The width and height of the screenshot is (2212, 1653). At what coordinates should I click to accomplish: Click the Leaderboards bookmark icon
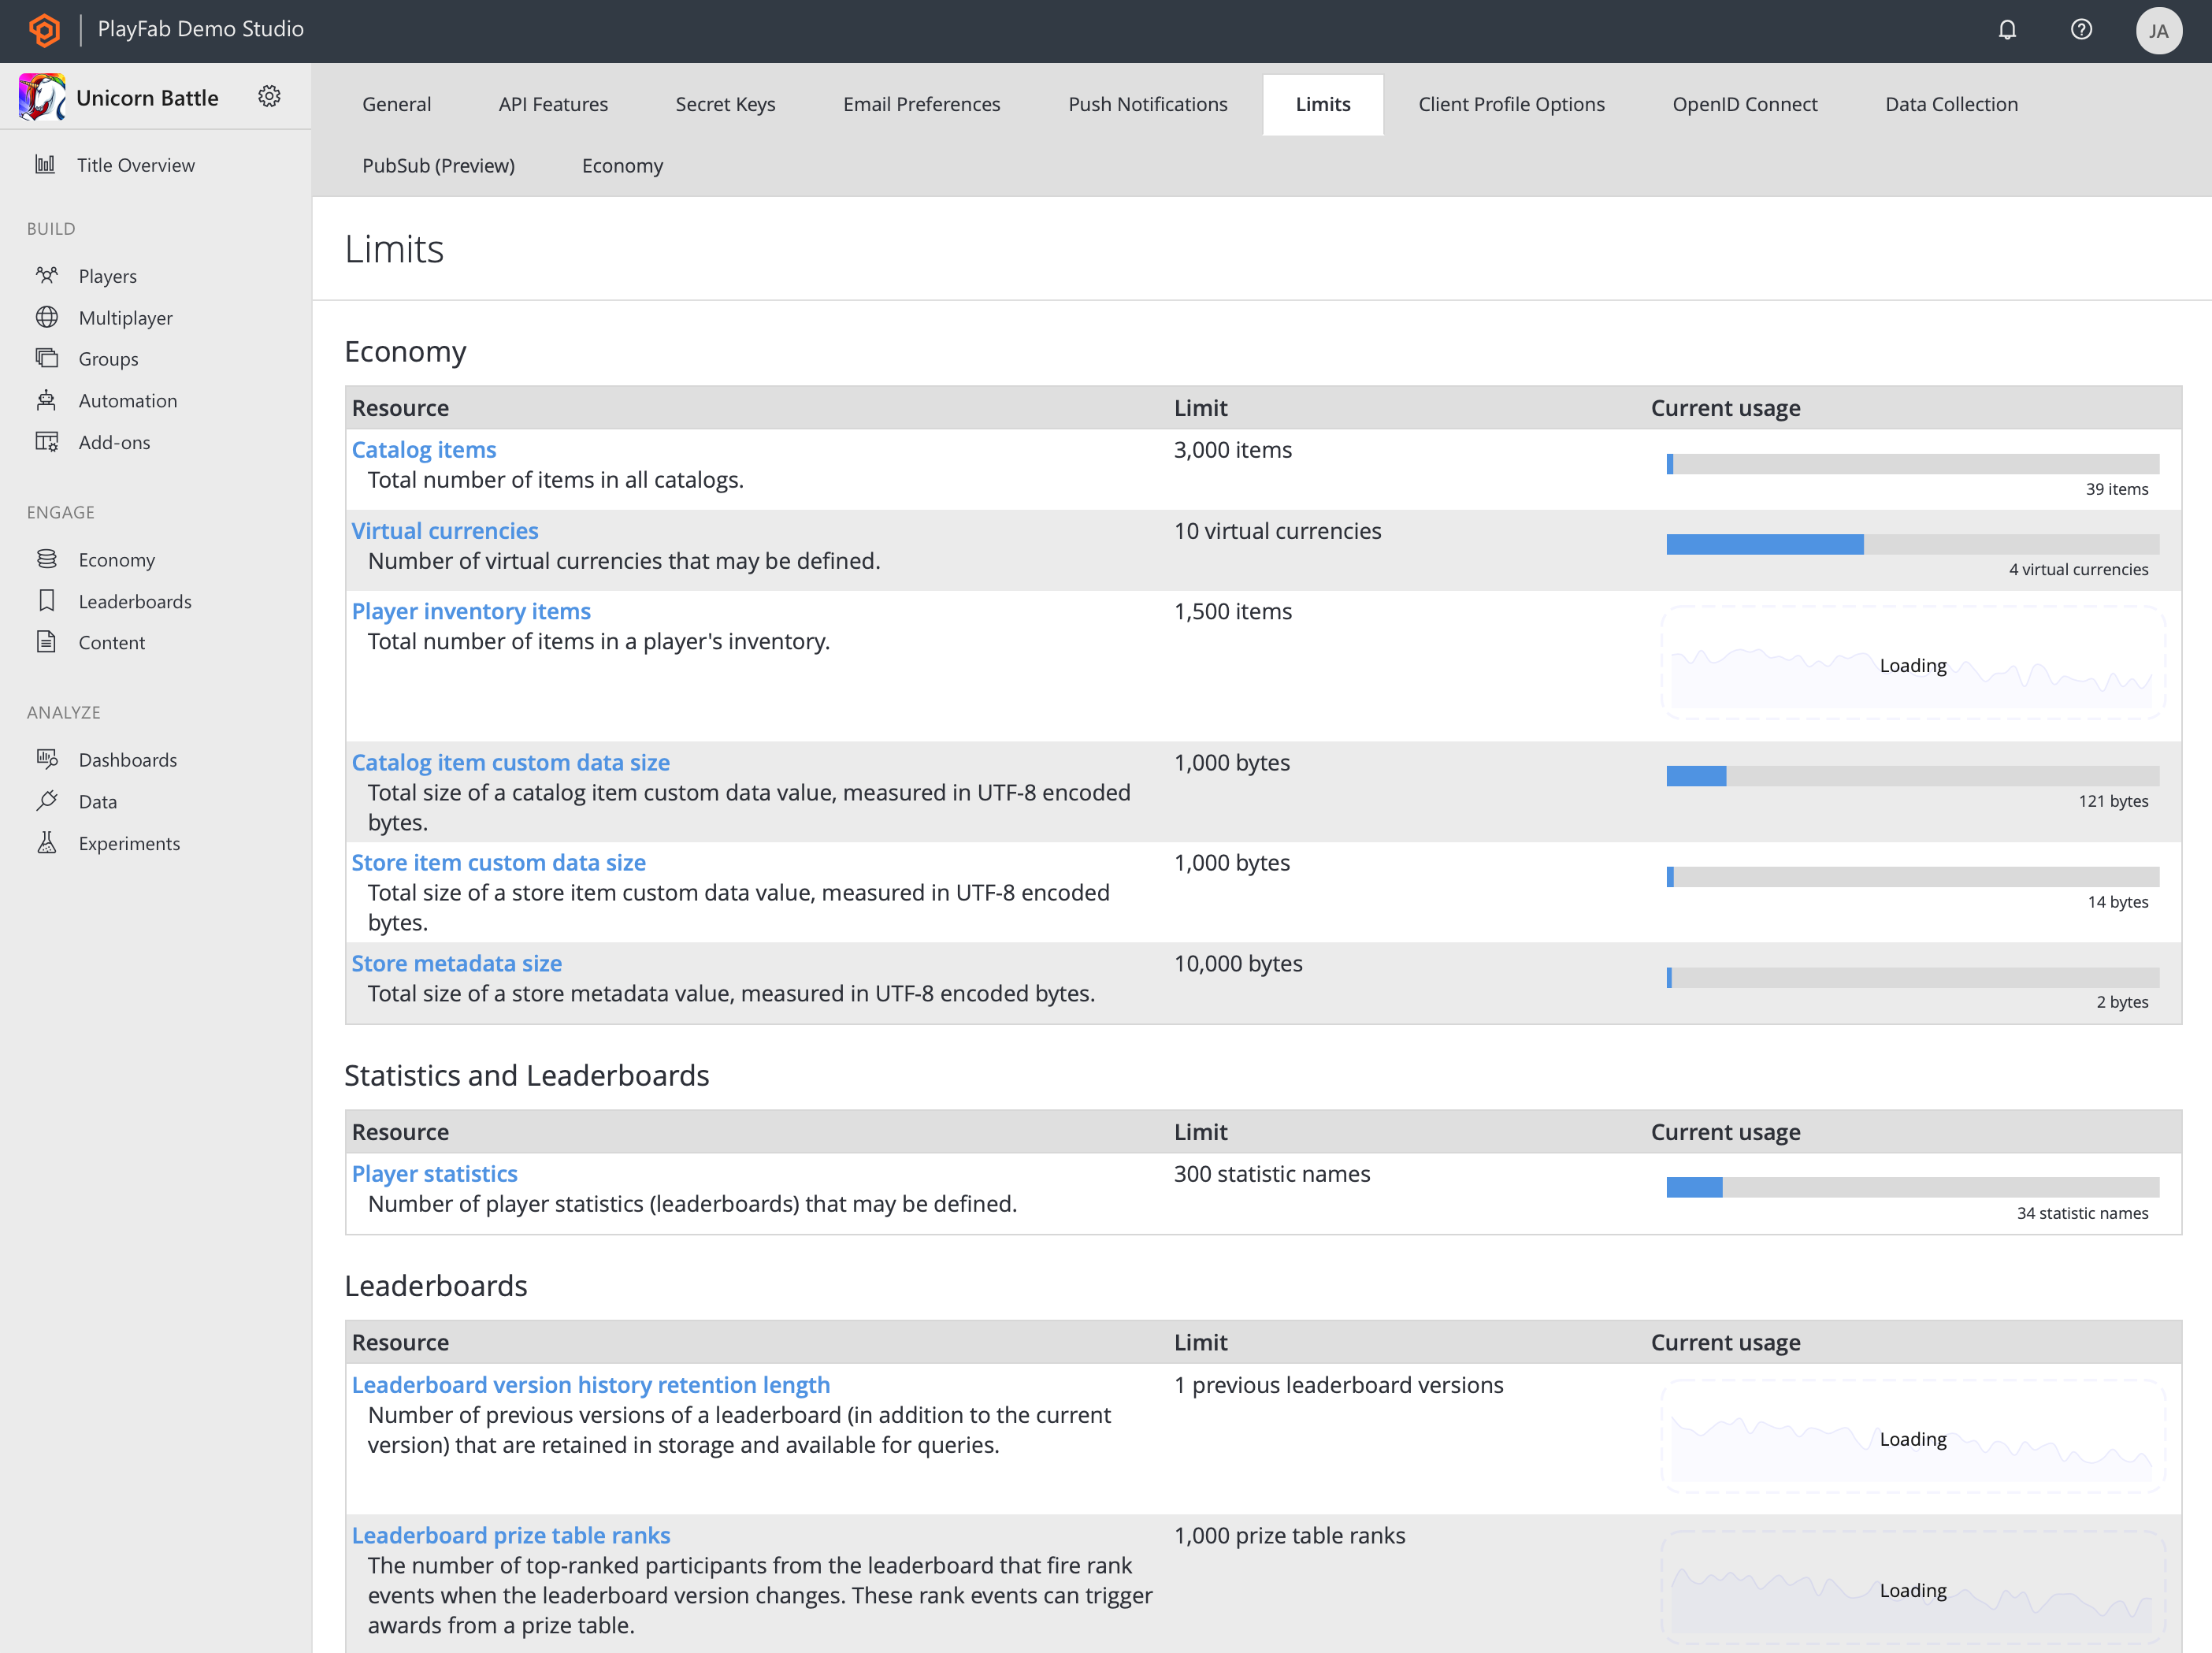(46, 600)
